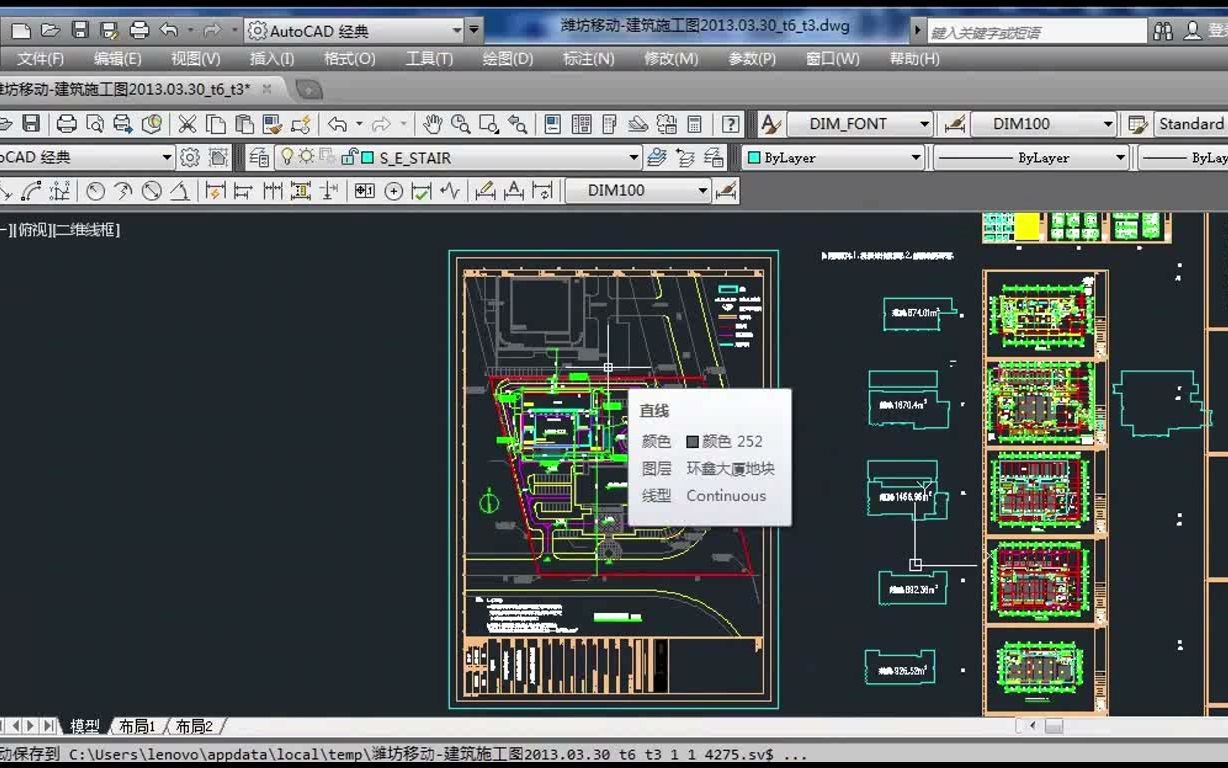Click the Match Properties paintbrush icon

tap(272, 124)
